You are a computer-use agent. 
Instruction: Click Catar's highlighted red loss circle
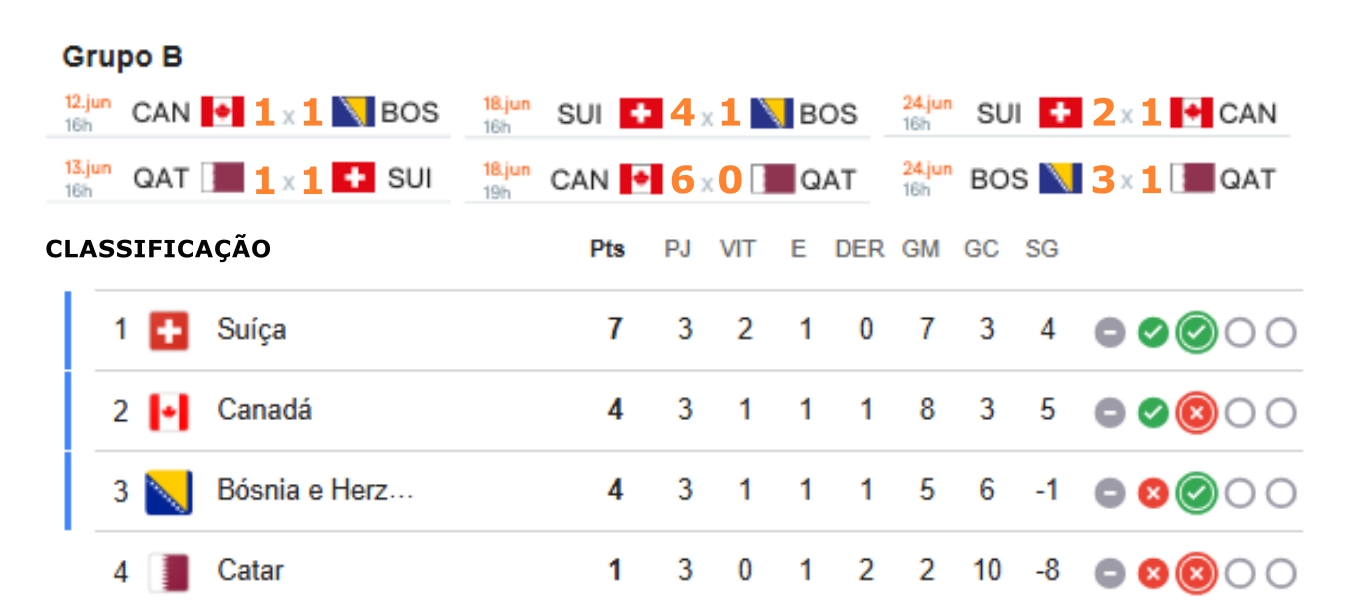[x=1196, y=573]
